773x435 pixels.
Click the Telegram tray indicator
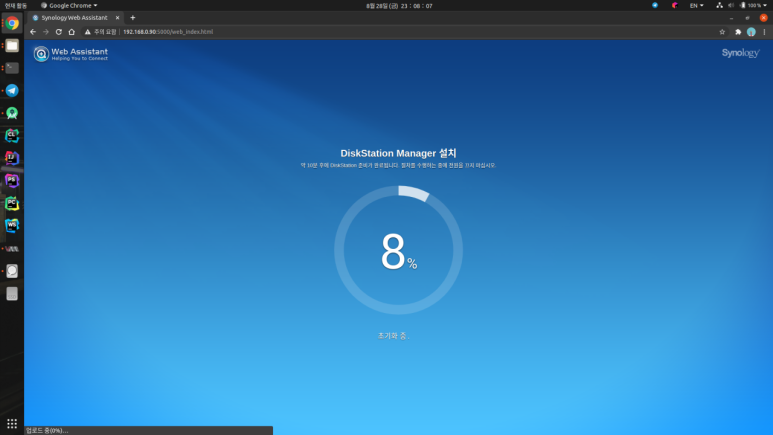tap(655, 5)
